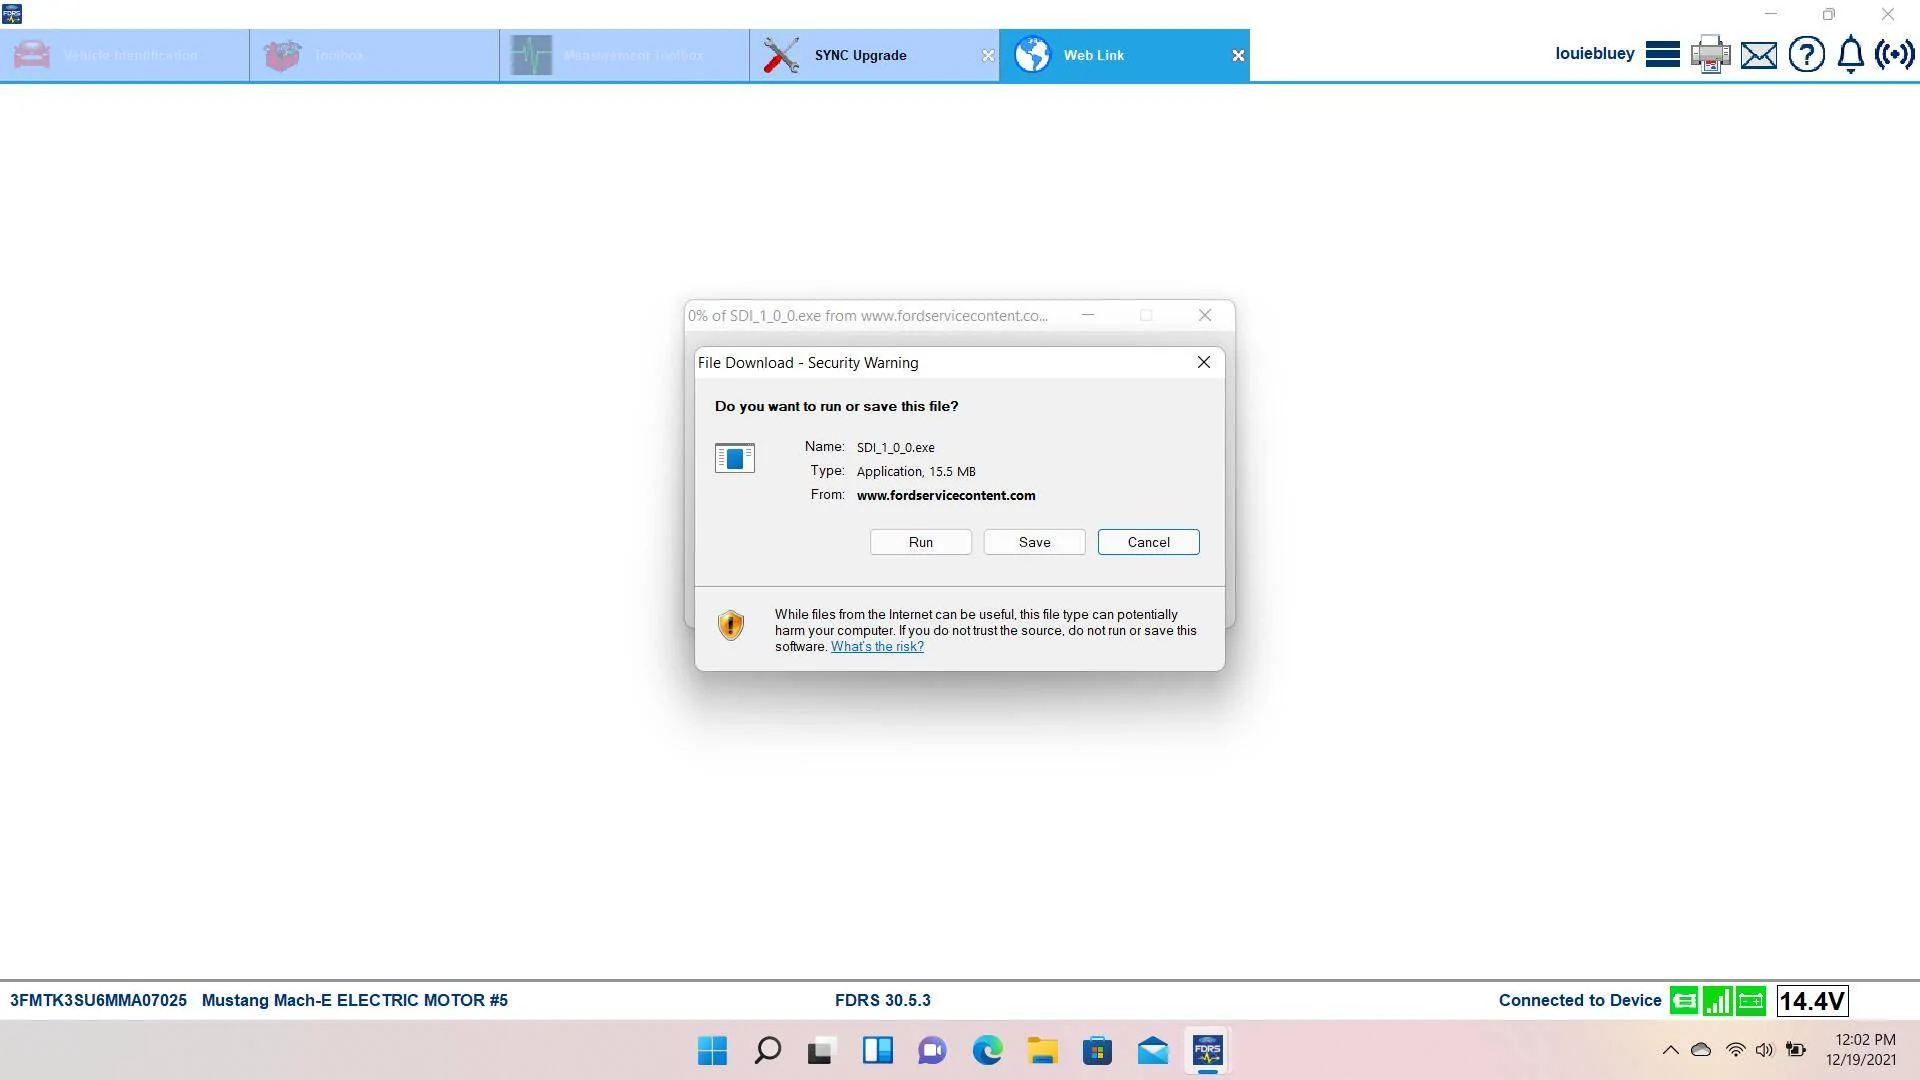Image resolution: width=1920 pixels, height=1080 pixels.
Task: Click the VIN 3FMTK3SU6MMA07025
Action: tap(98, 1000)
